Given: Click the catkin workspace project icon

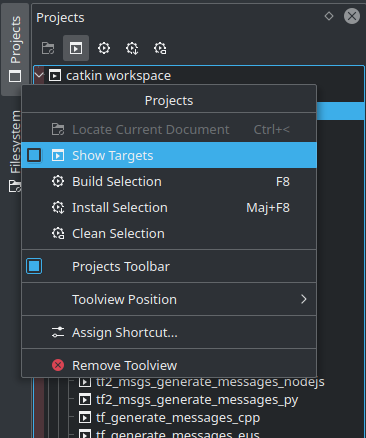Looking at the screenshot, I should click(x=55, y=75).
